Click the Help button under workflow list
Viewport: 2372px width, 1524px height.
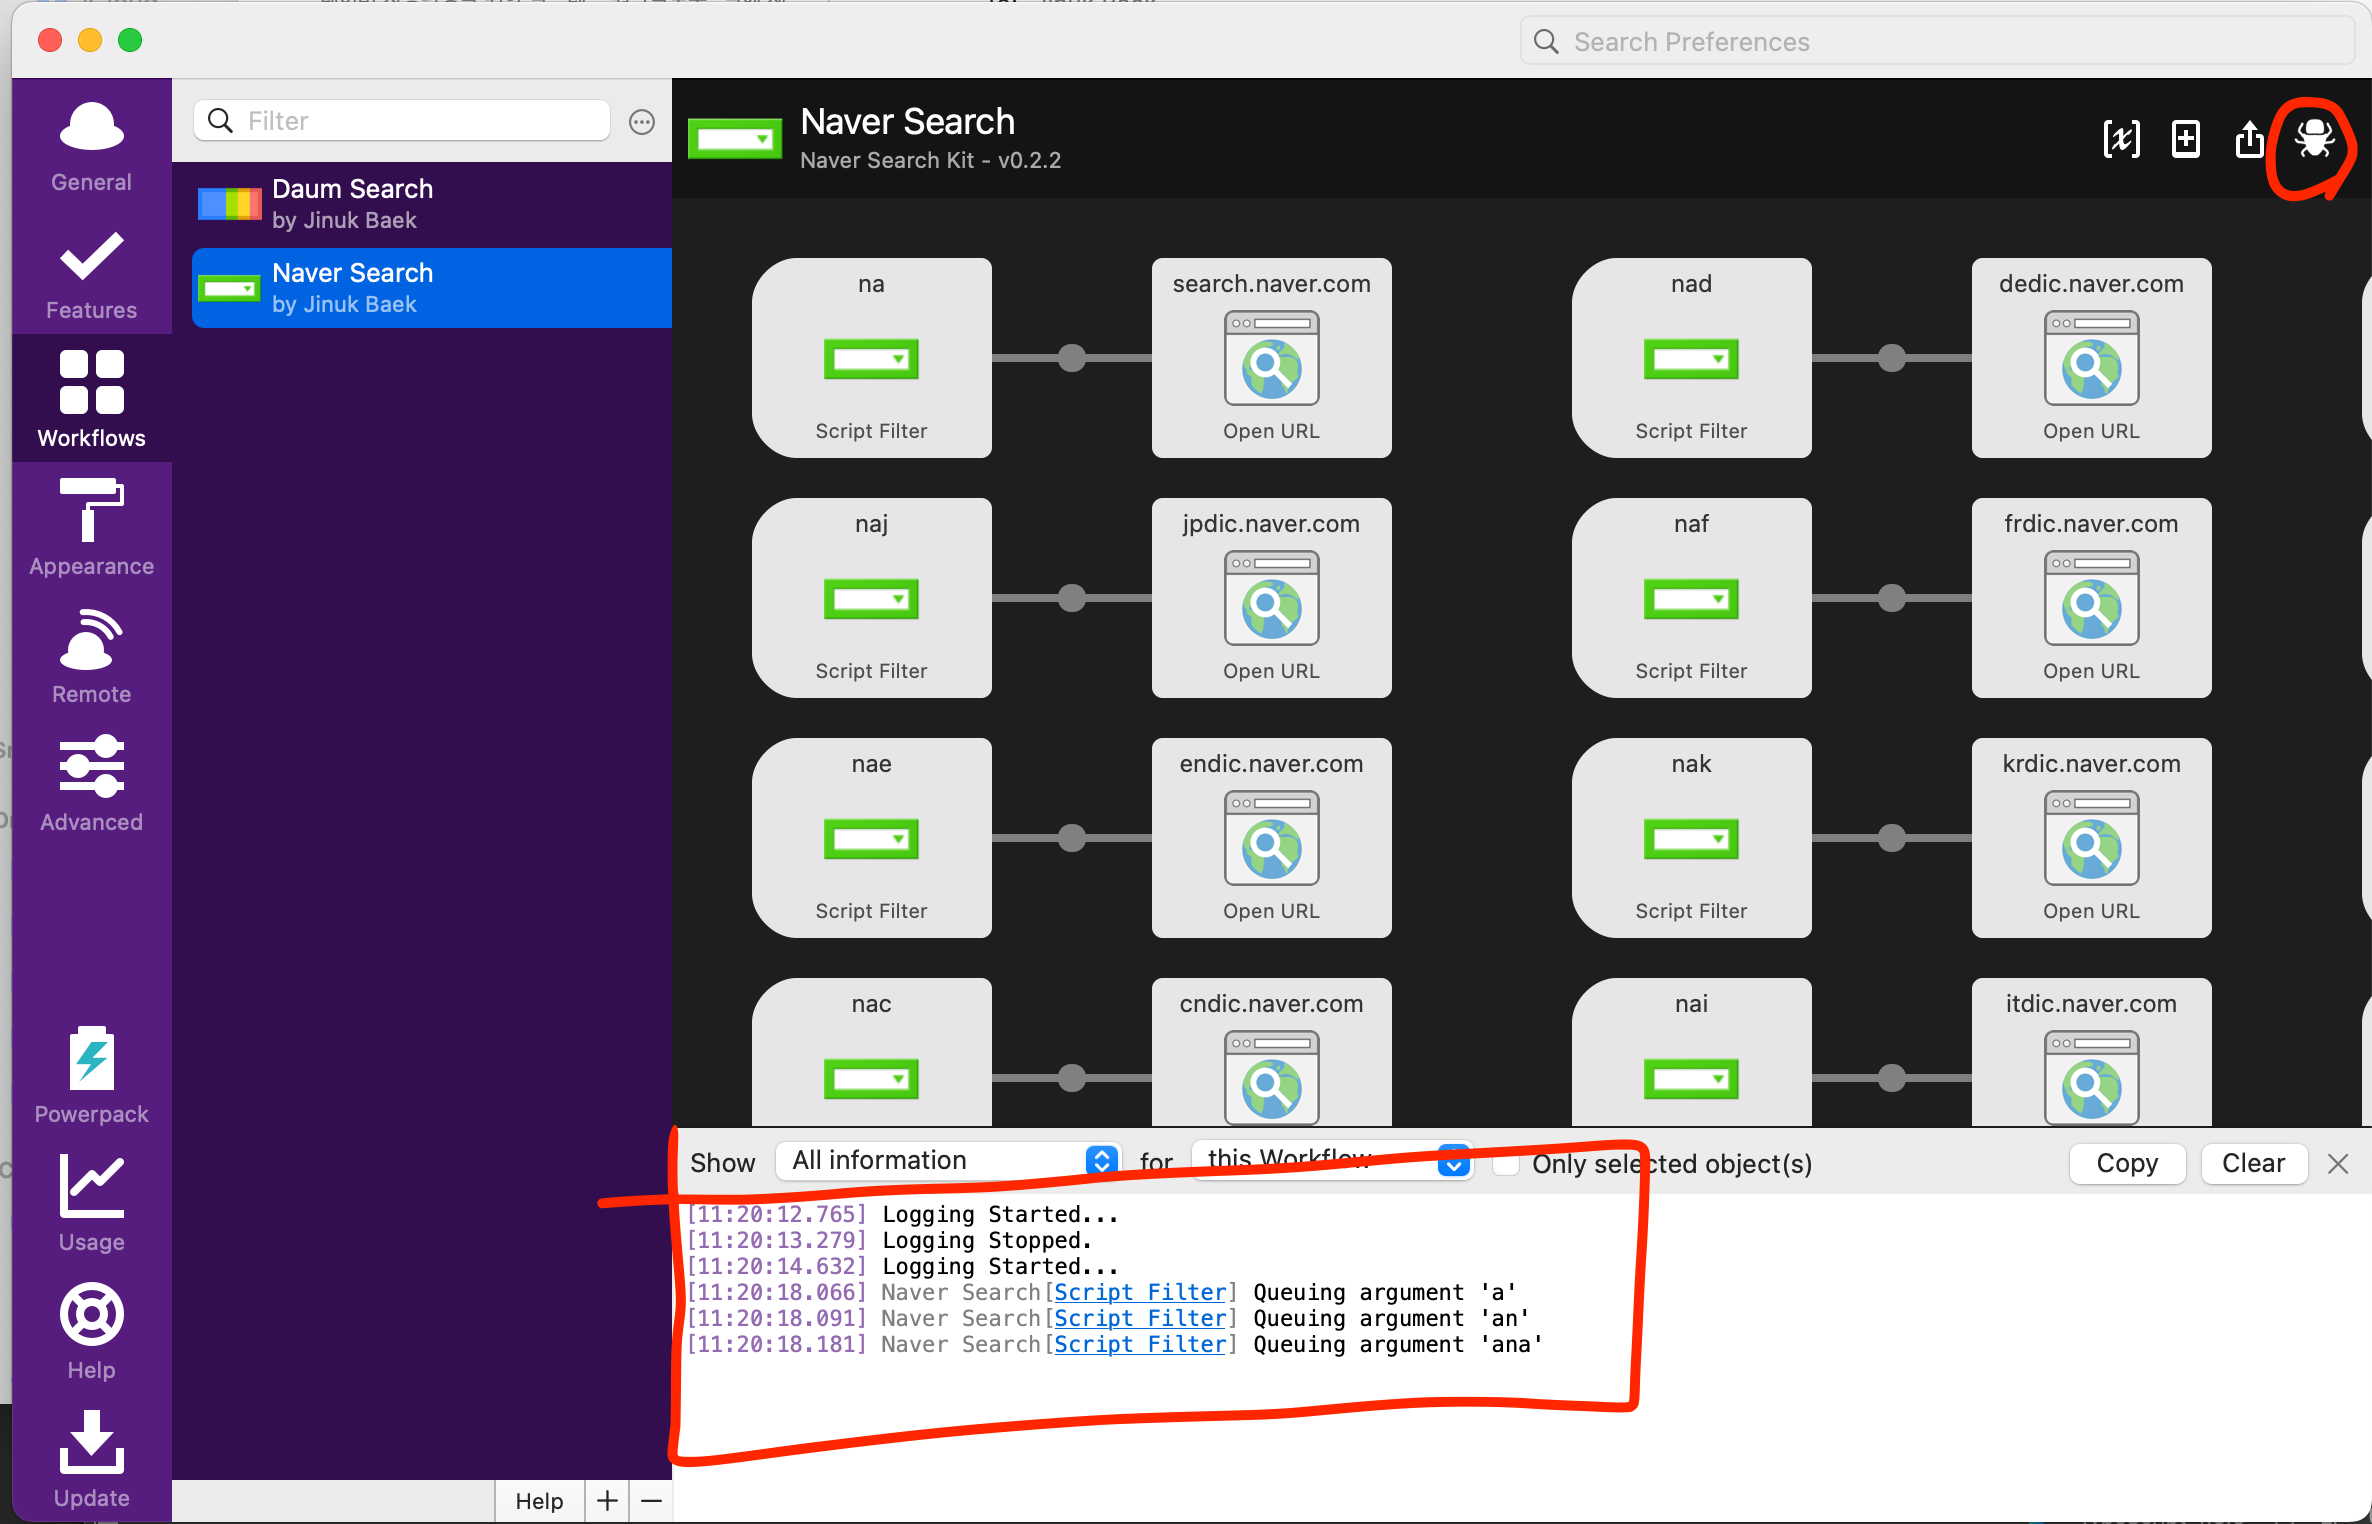tap(539, 1501)
